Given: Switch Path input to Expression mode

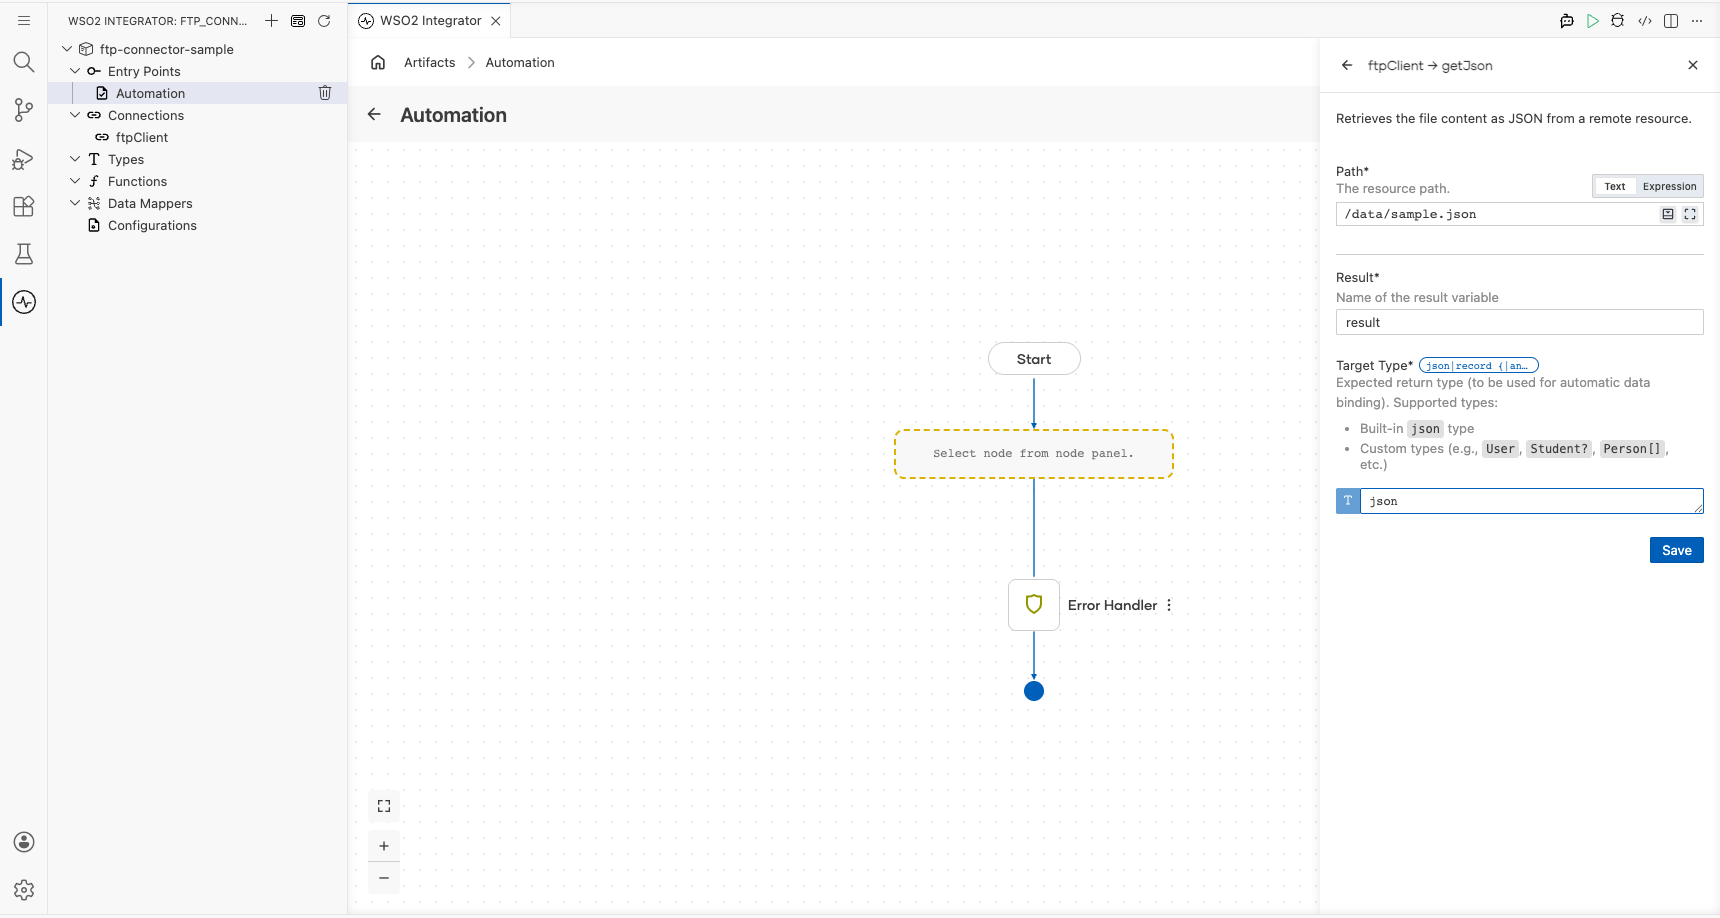Looking at the screenshot, I should 1669,186.
